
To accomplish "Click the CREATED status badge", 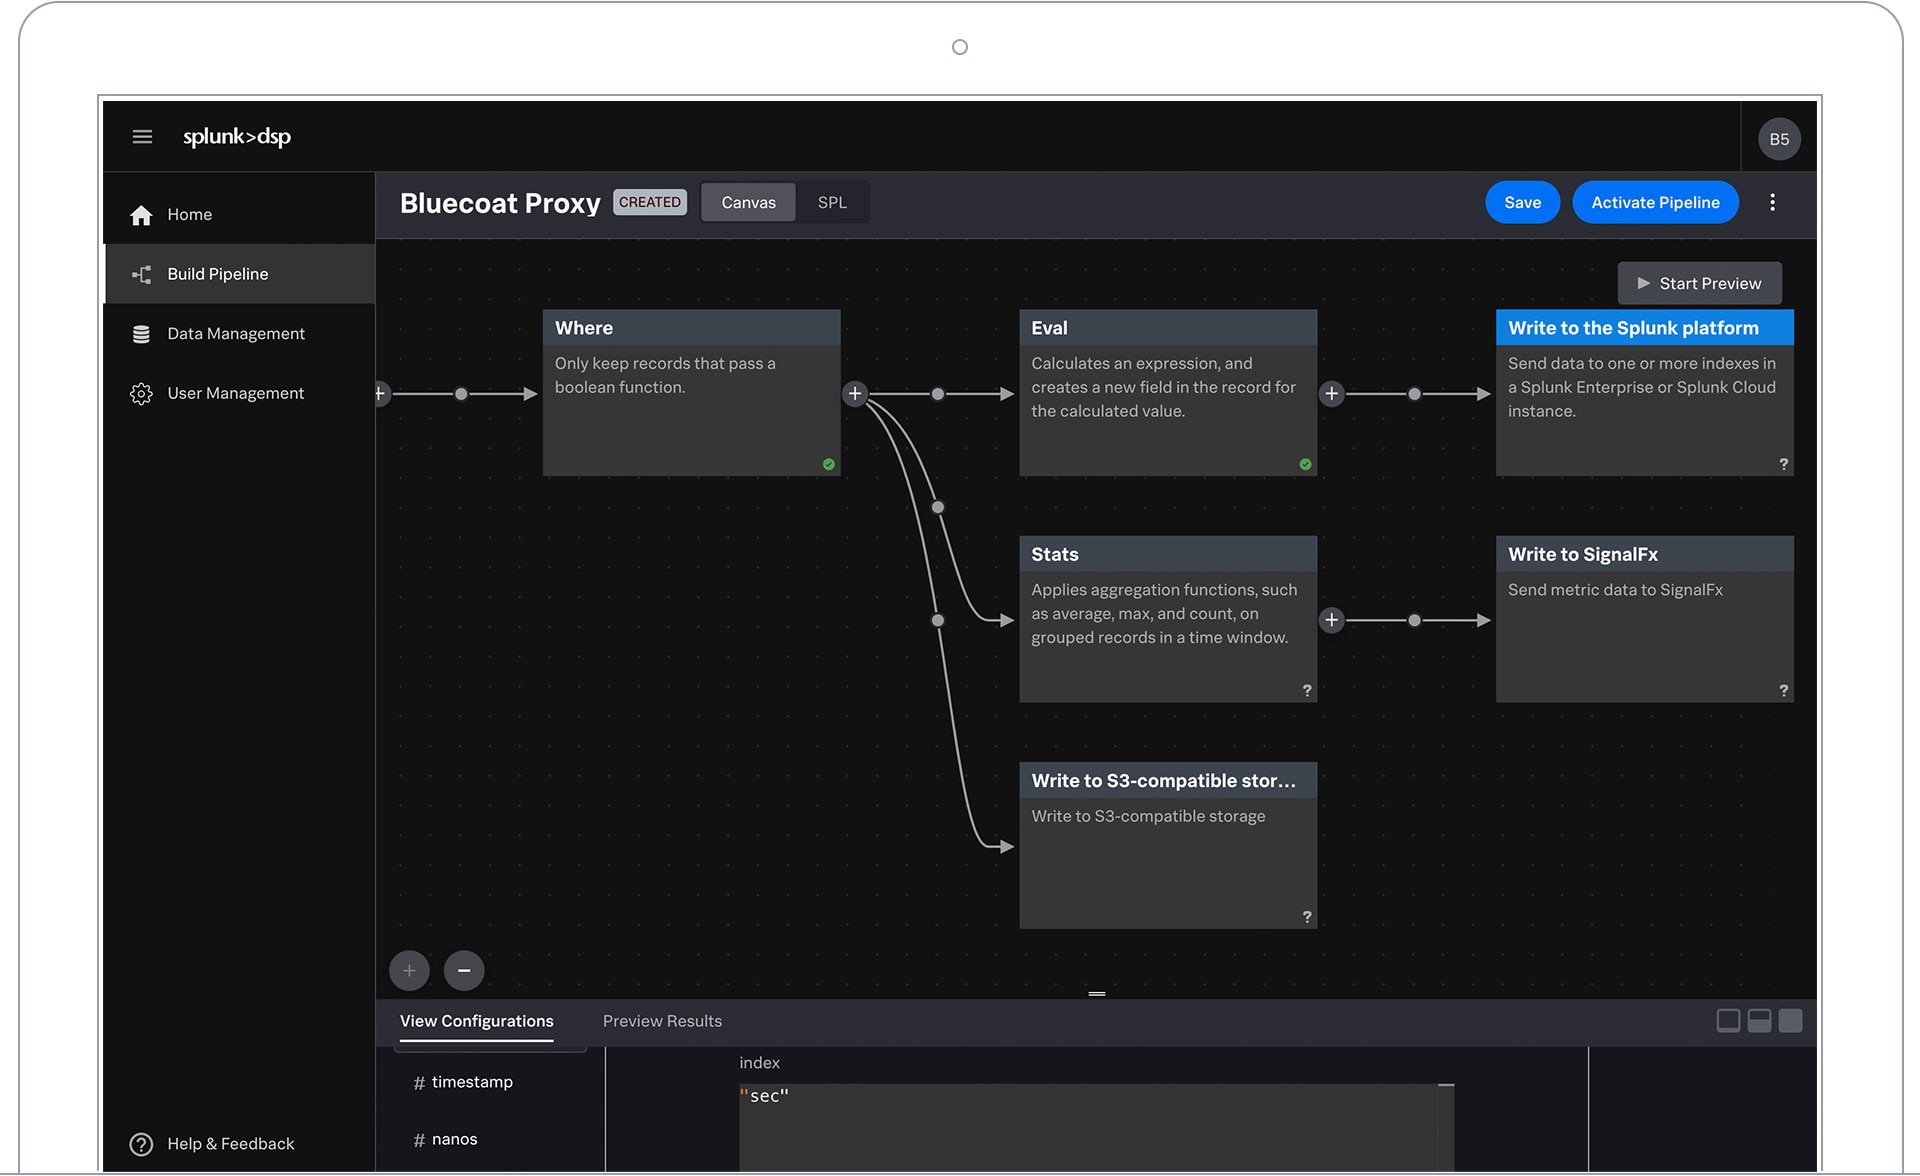I will pyautogui.click(x=649, y=202).
